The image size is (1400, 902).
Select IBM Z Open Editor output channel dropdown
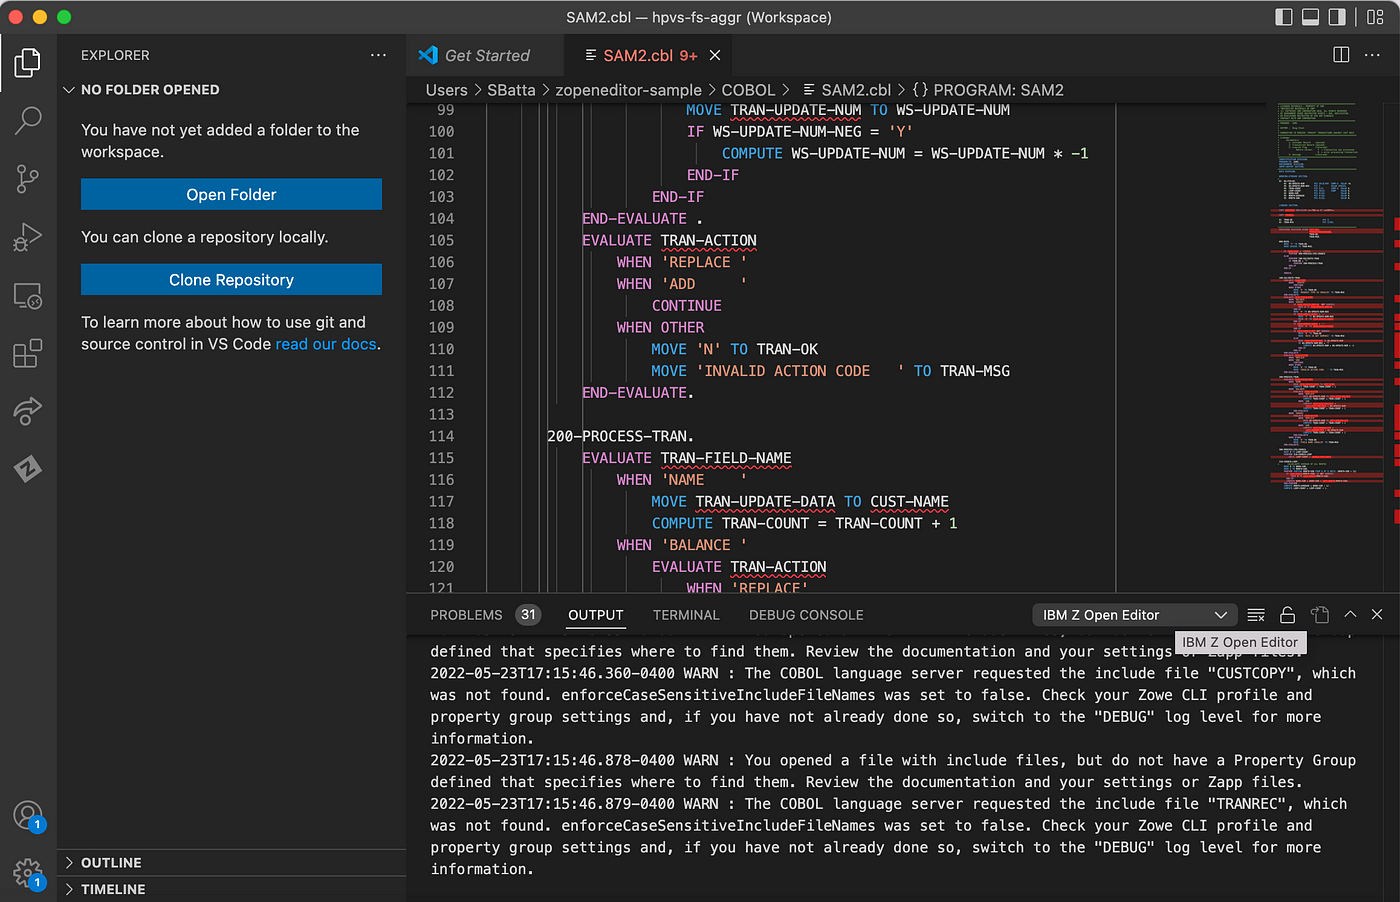(x=1134, y=615)
